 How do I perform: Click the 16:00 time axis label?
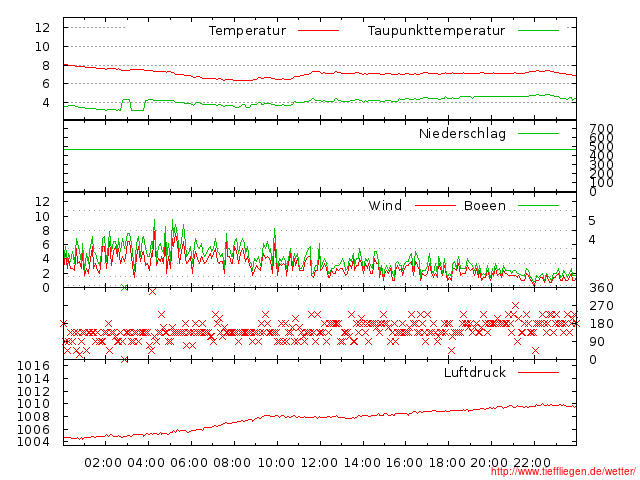pyautogui.click(x=404, y=463)
